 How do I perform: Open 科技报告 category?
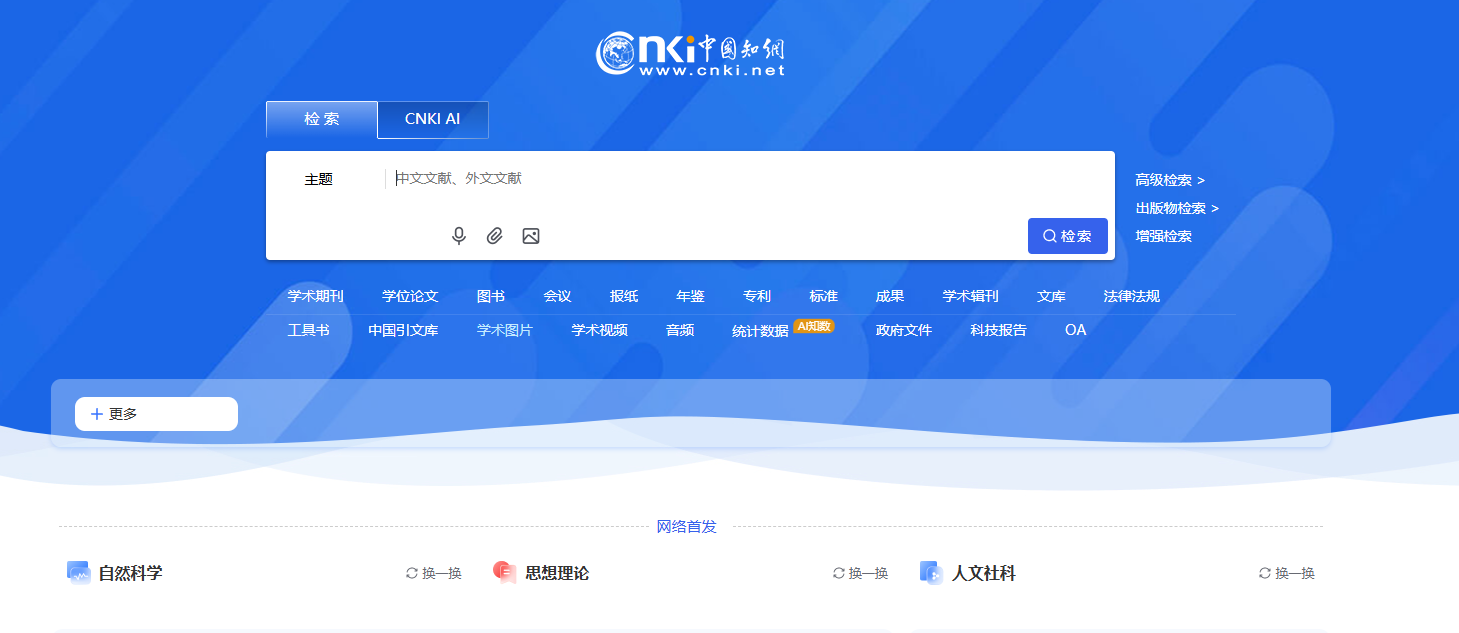click(x=999, y=330)
